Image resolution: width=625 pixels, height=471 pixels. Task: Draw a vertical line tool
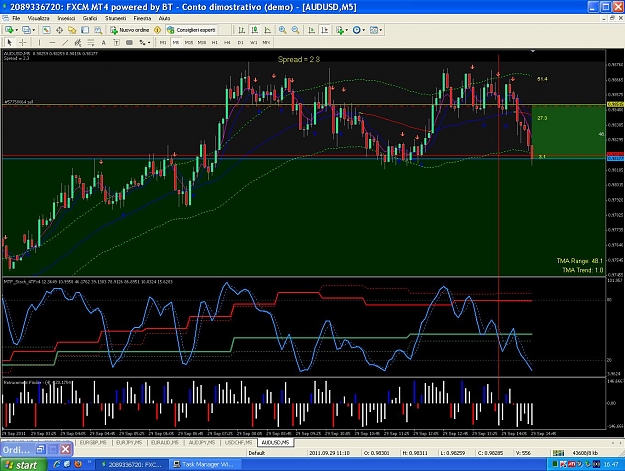click(x=39, y=42)
